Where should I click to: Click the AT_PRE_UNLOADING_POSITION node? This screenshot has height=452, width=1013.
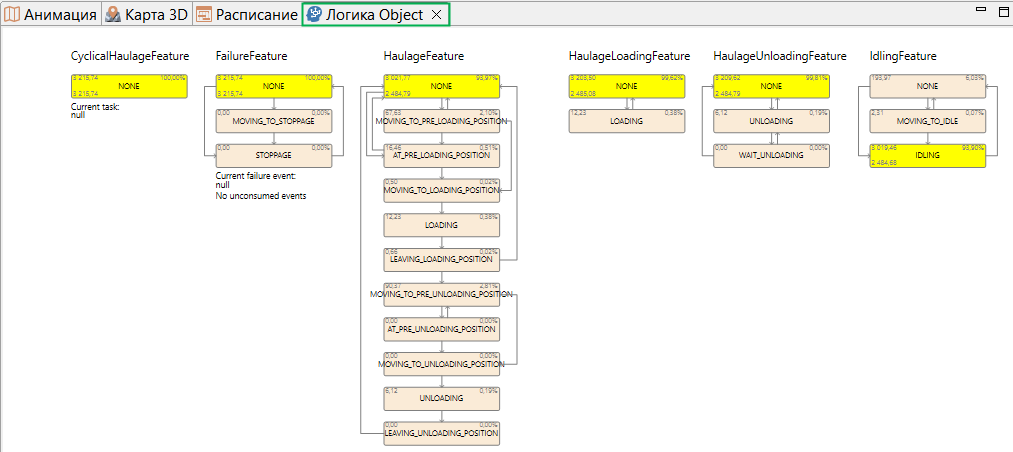pyautogui.click(x=441, y=329)
